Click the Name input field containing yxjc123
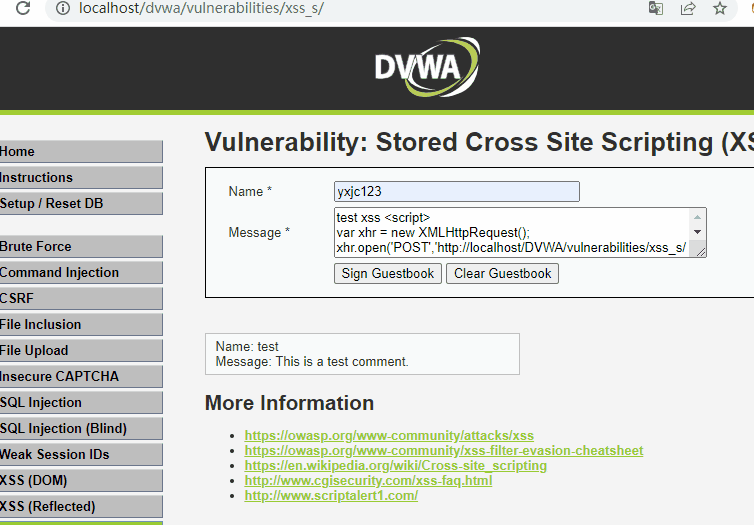Viewport: 754px width, 525px height. point(456,191)
